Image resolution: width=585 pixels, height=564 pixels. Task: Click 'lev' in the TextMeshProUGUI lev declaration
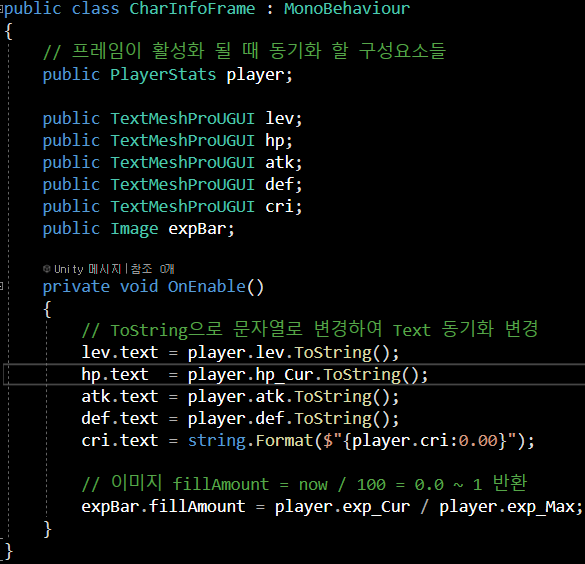click(279, 118)
